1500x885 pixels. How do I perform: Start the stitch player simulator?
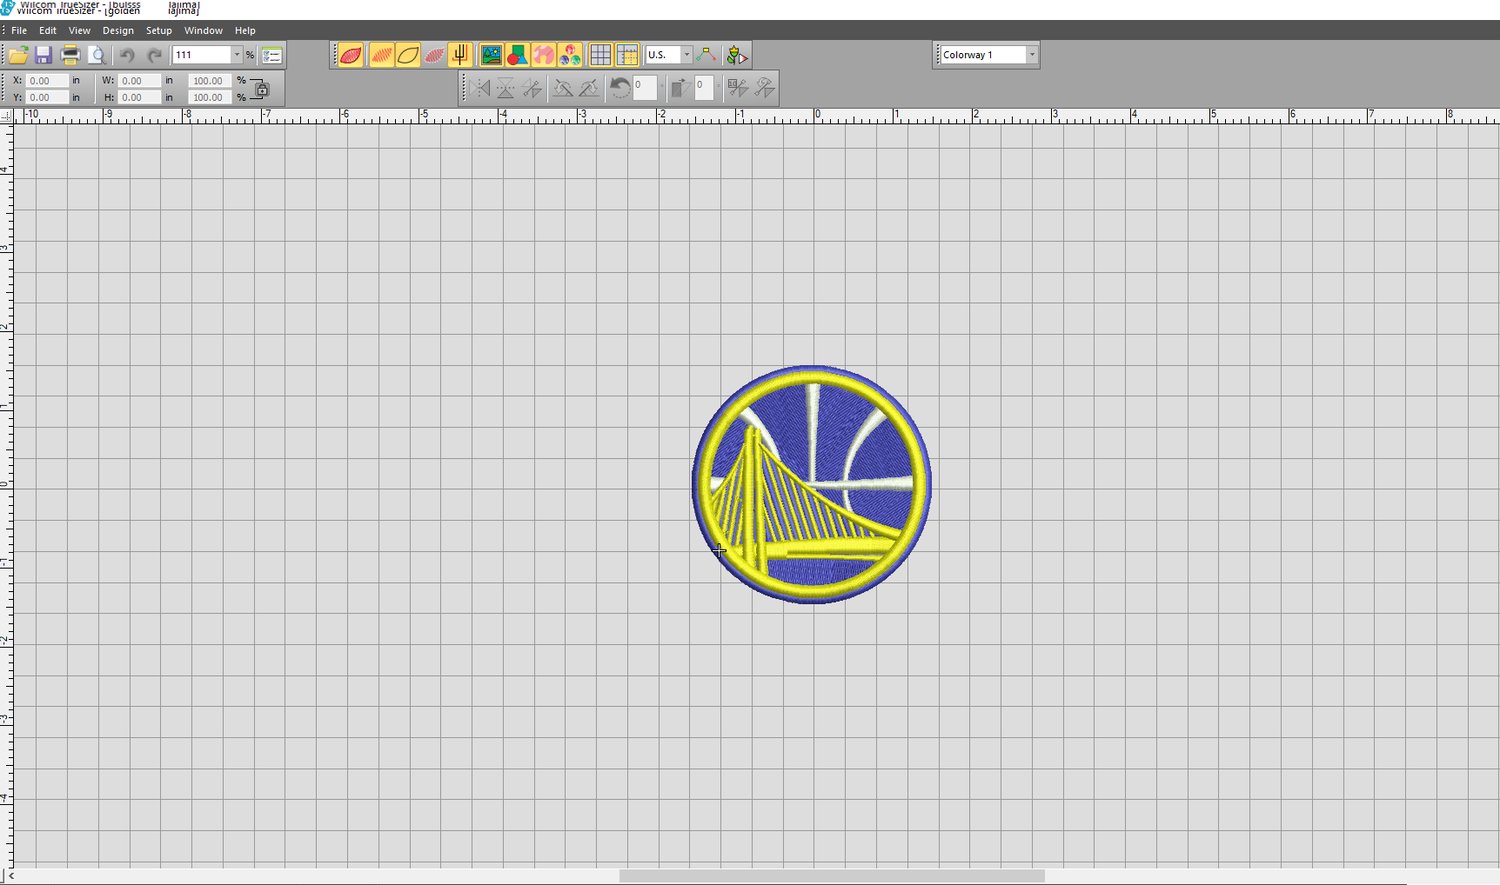tap(737, 55)
